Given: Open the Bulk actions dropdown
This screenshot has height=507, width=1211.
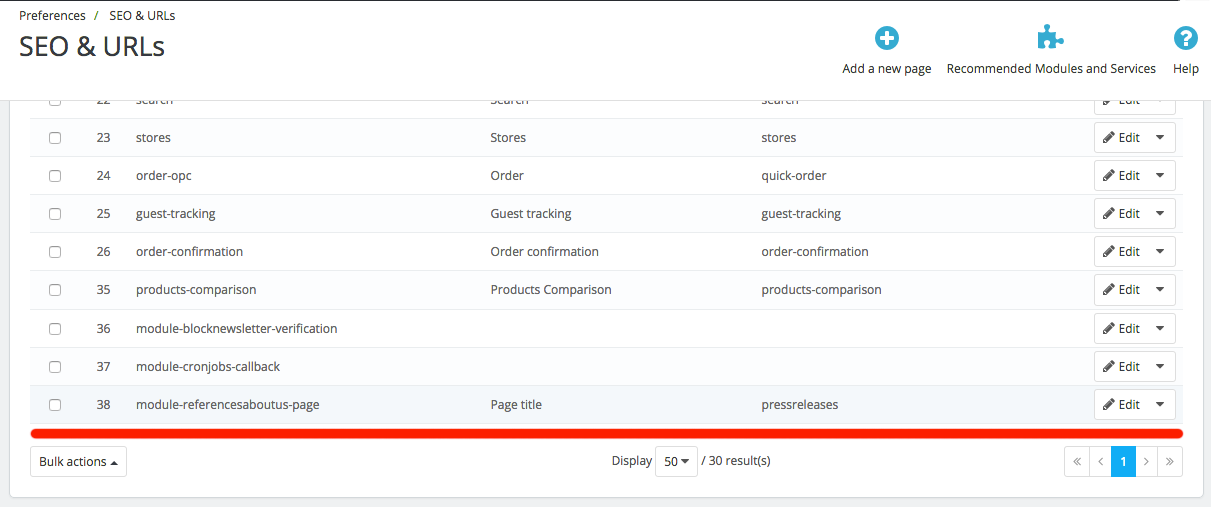Looking at the screenshot, I should pyautogui.click(x=78, y=462).
